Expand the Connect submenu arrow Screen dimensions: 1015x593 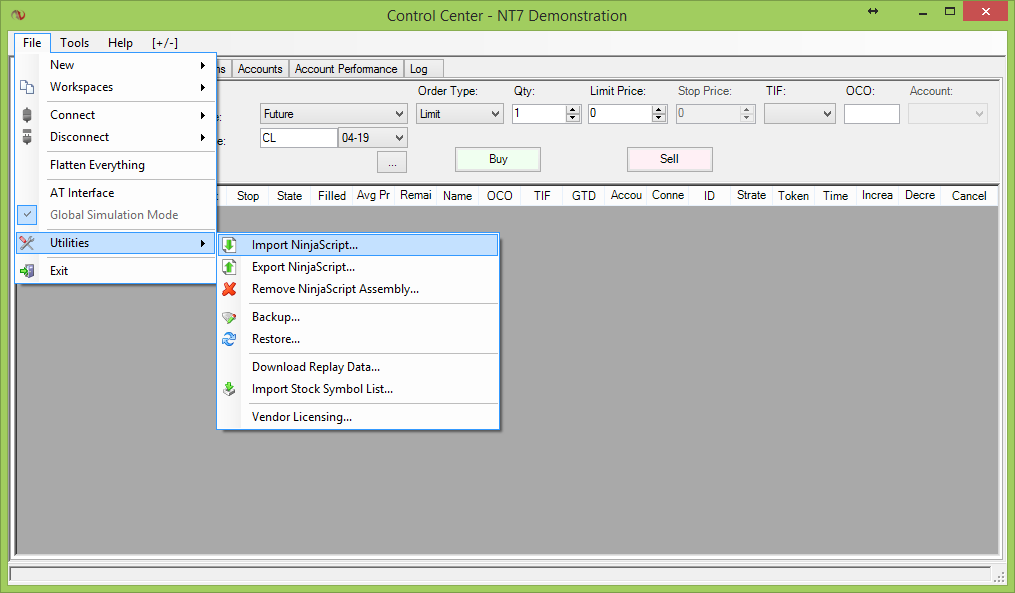pos(203,115)
